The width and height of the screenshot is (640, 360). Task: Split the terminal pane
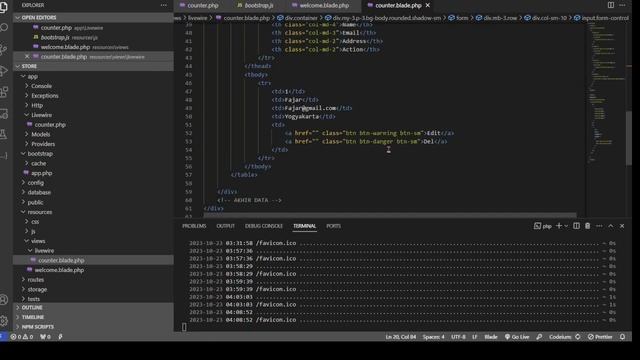[576, 226]
